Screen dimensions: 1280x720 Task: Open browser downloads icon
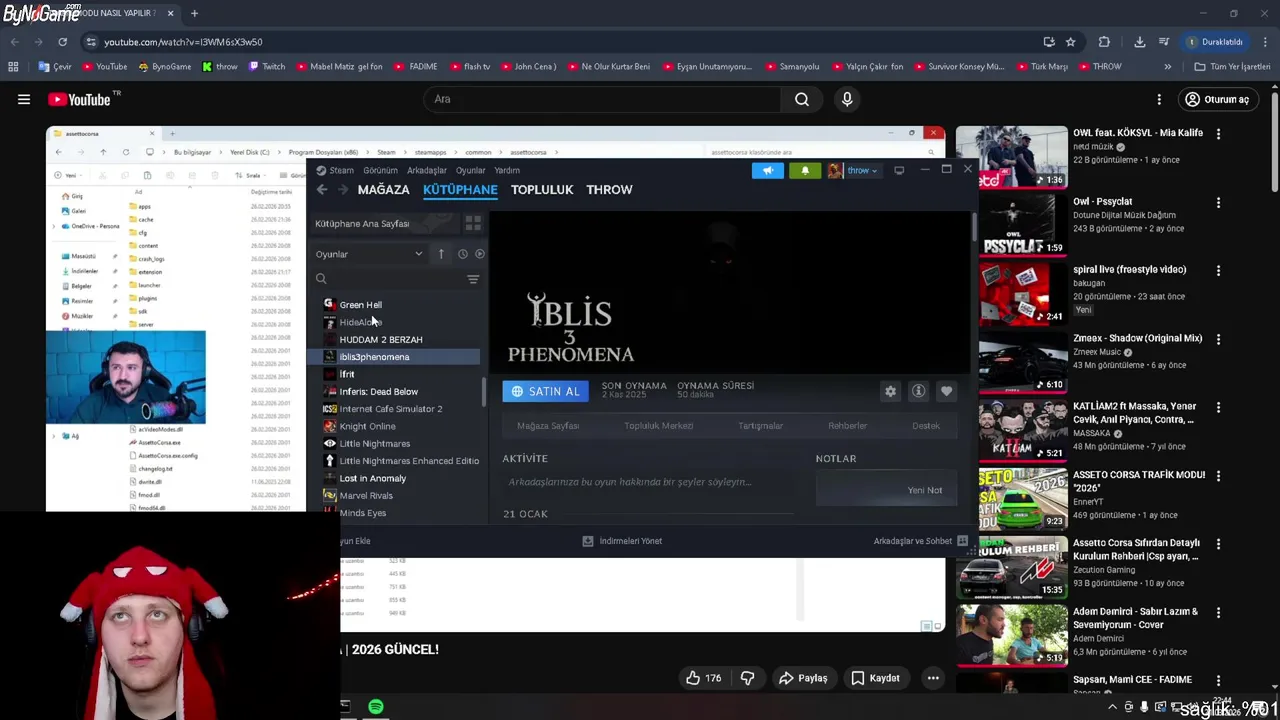pyautogui.click(x=1139, y=42)
